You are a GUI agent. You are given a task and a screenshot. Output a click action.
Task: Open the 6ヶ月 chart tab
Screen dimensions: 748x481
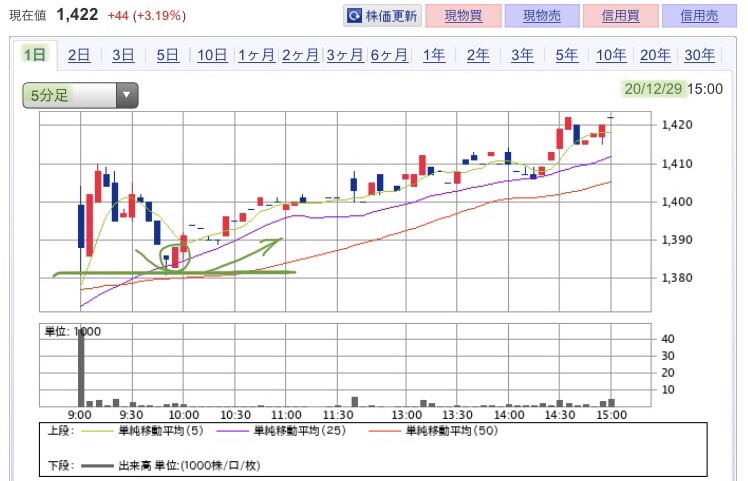pyautogui.click(x=389, y=55)
